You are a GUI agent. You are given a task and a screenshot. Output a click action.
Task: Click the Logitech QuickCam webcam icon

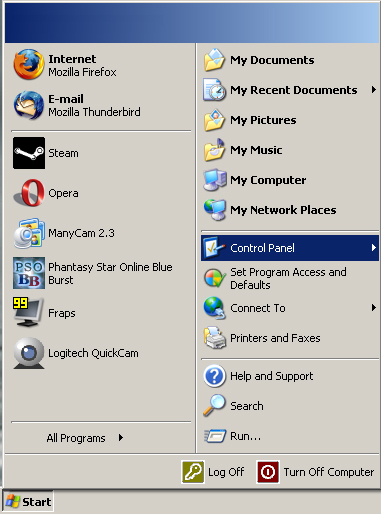click(29, 353)
